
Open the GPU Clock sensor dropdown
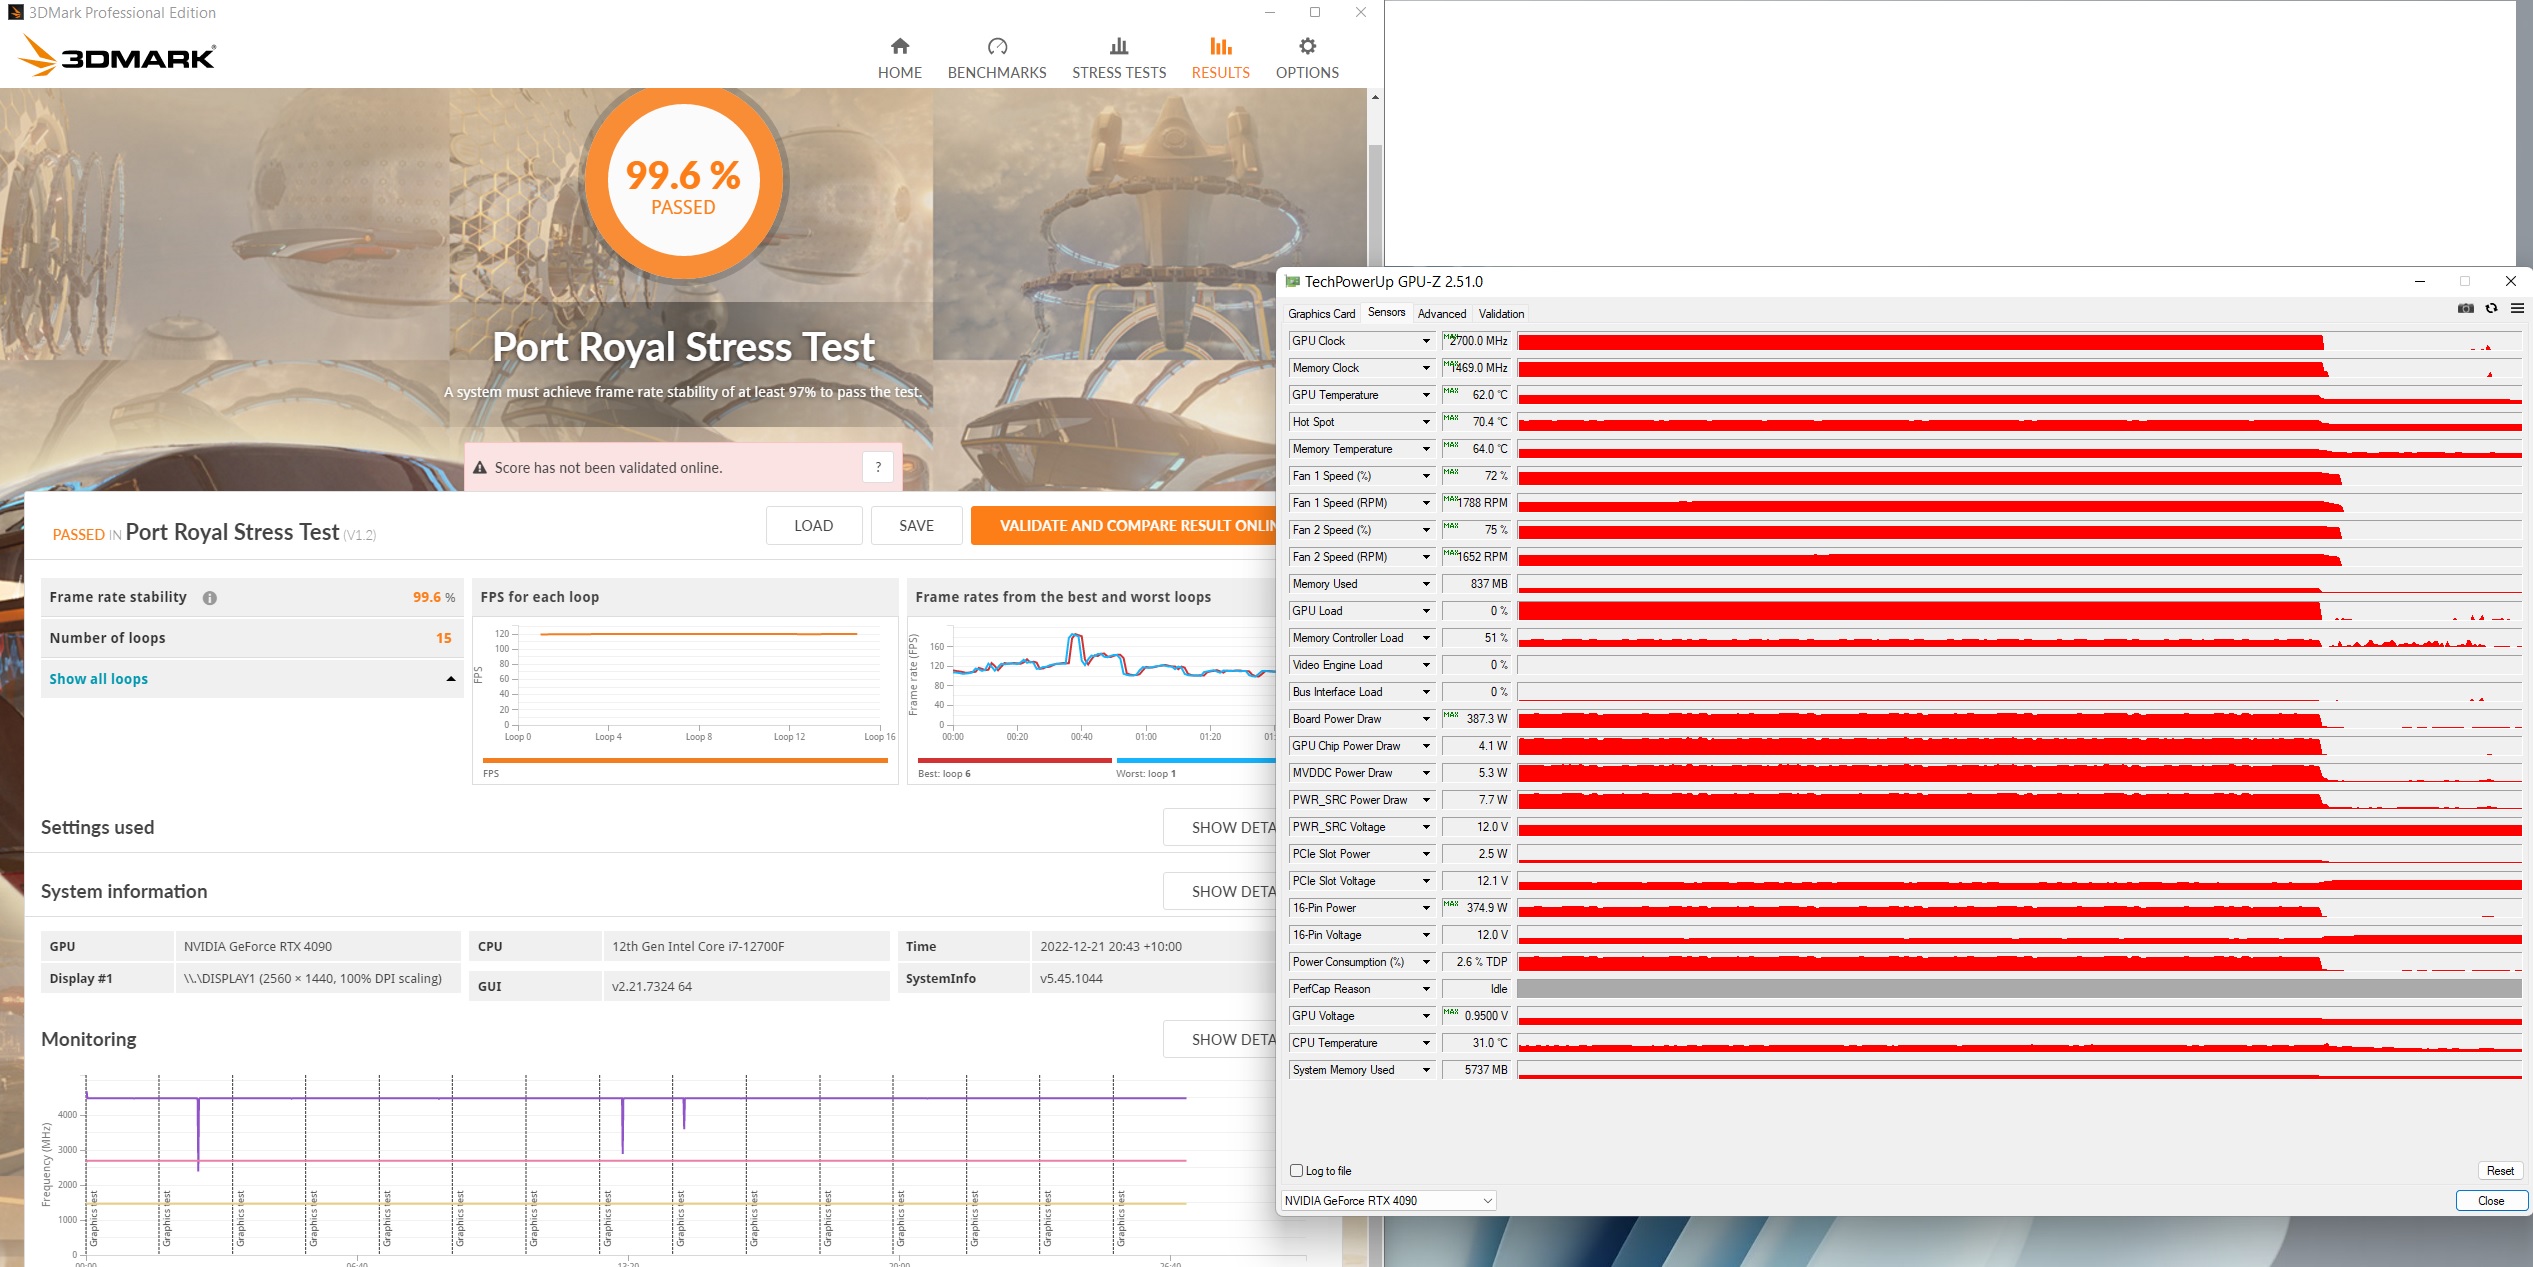1426,341
